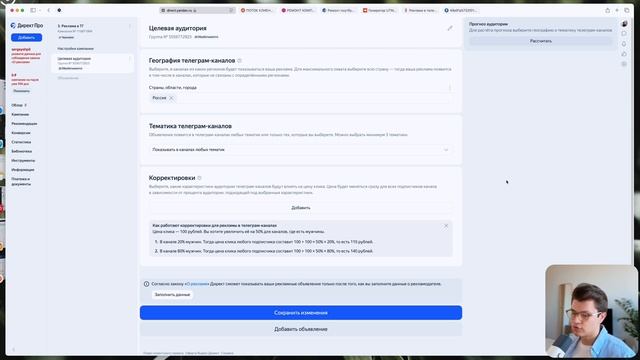This screenshot has width=640, height=360.
Task: Click the Safari share icon
Action: click(x=607, y=10)
